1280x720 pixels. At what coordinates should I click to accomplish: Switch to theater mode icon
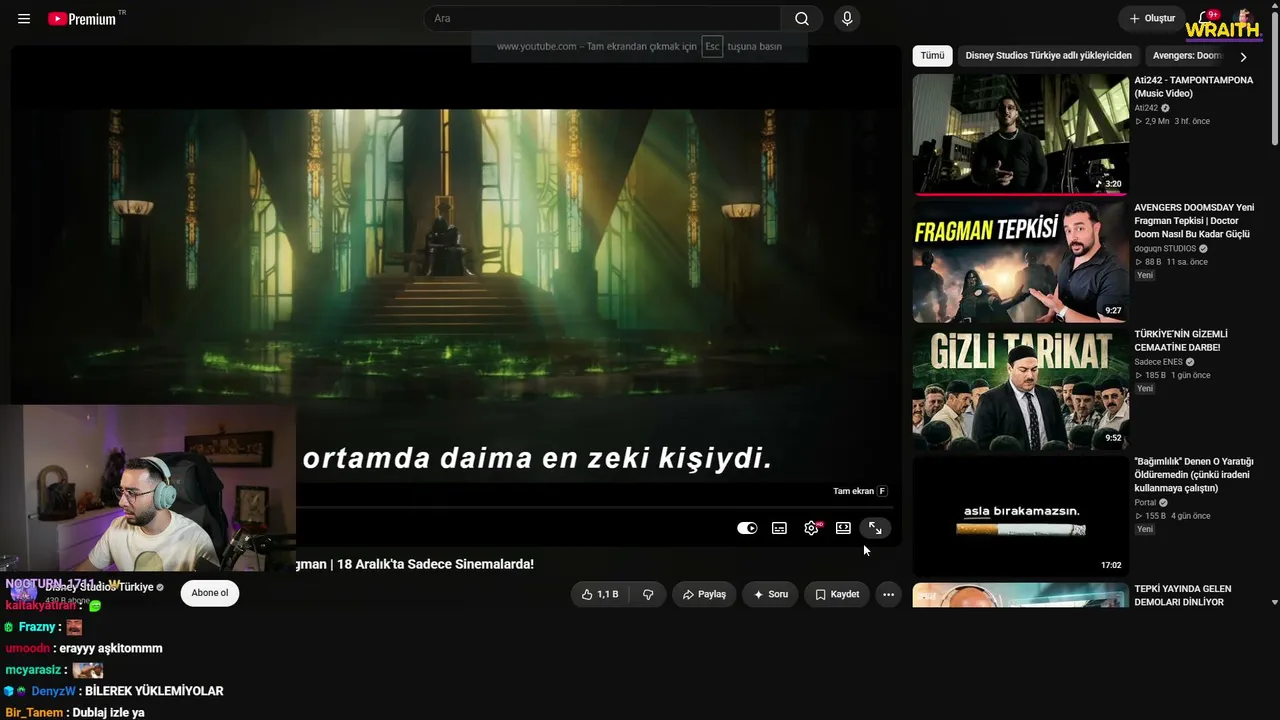[x=843, y=528]
